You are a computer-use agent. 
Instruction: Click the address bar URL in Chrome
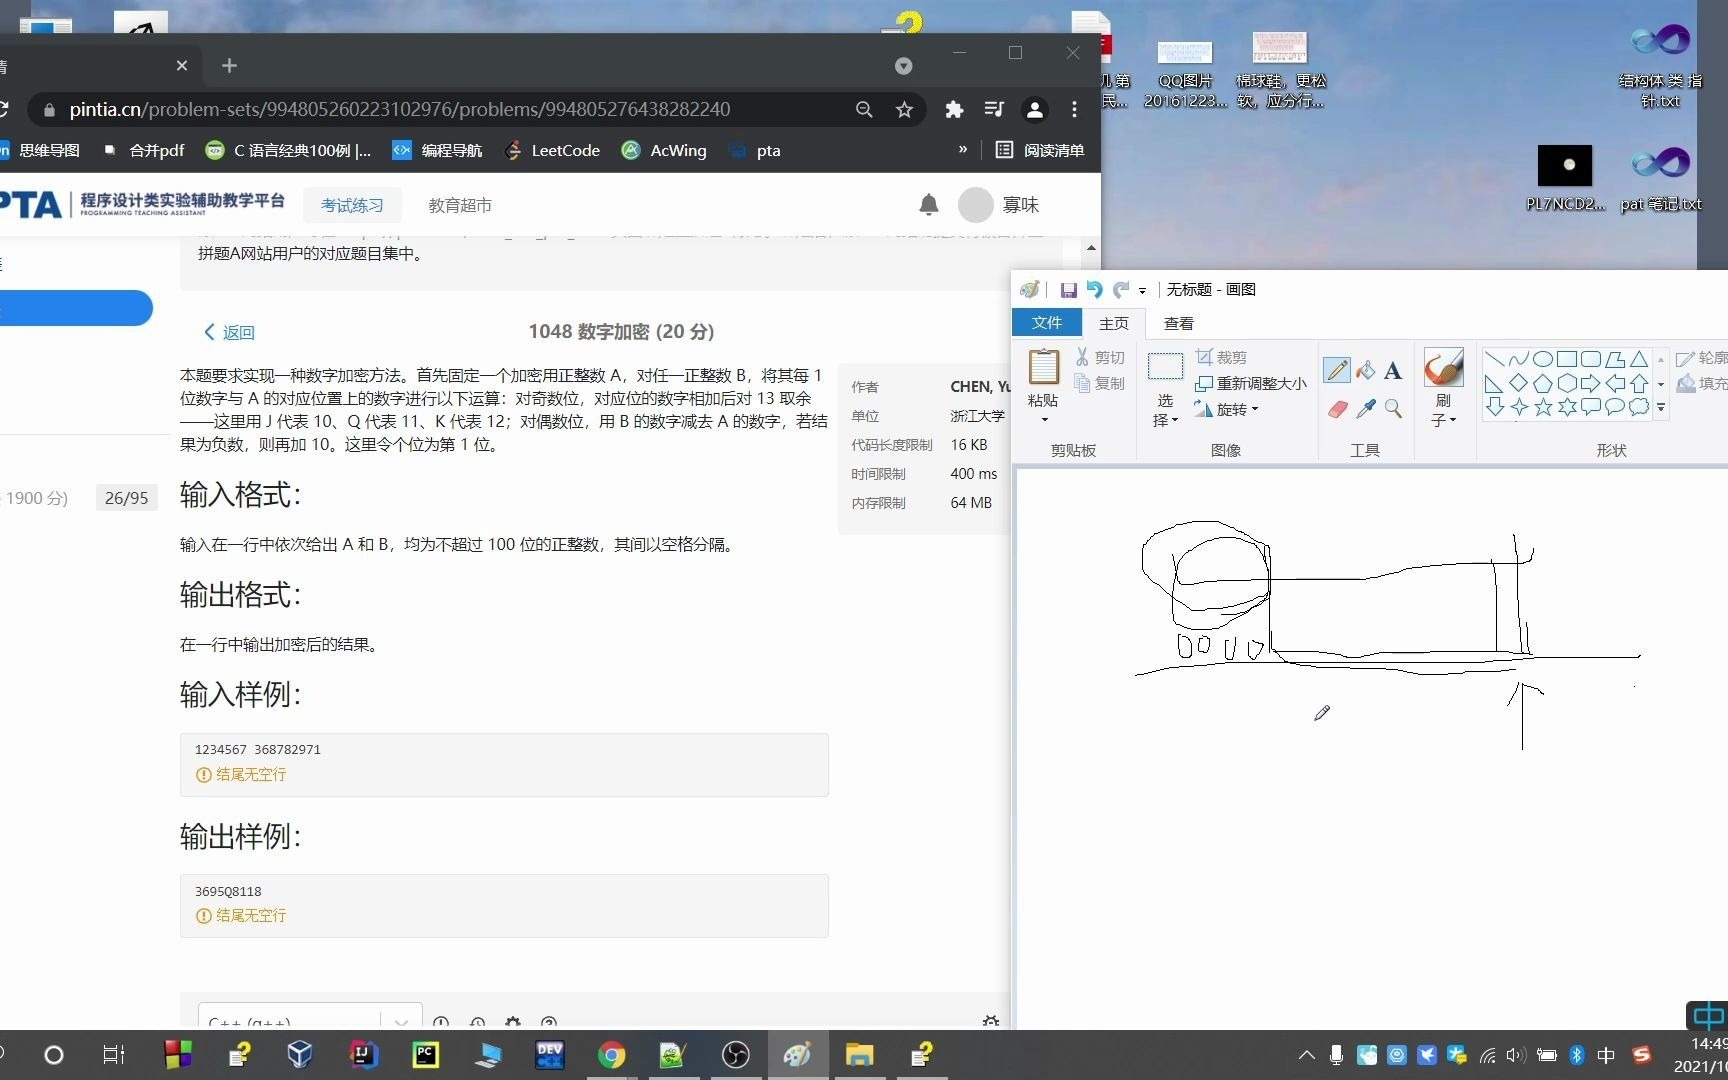tap(400, 110)
